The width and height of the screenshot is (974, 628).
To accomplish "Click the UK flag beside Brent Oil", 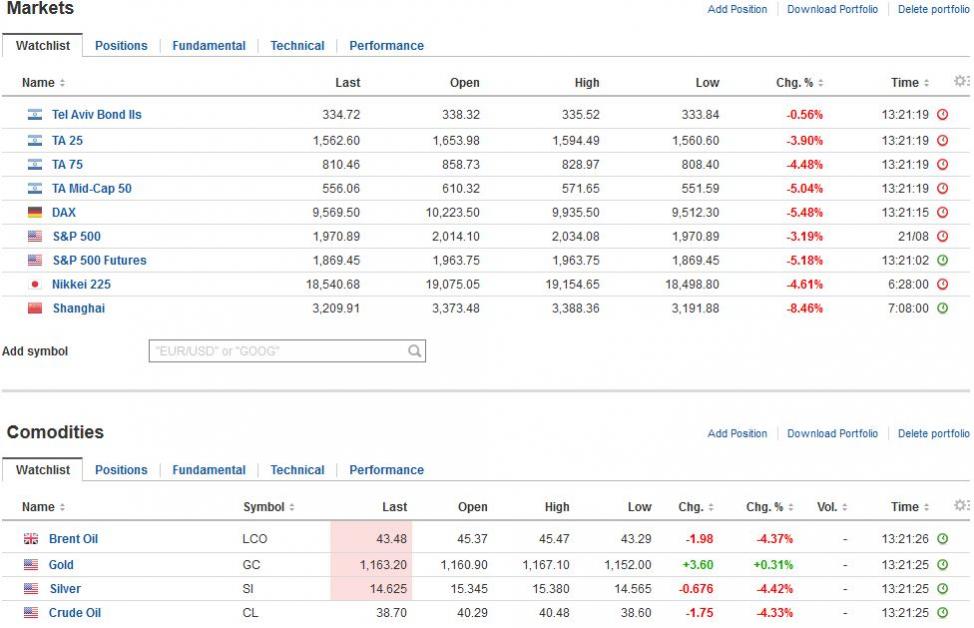I will pyautogui.click(x=31, y=539).
